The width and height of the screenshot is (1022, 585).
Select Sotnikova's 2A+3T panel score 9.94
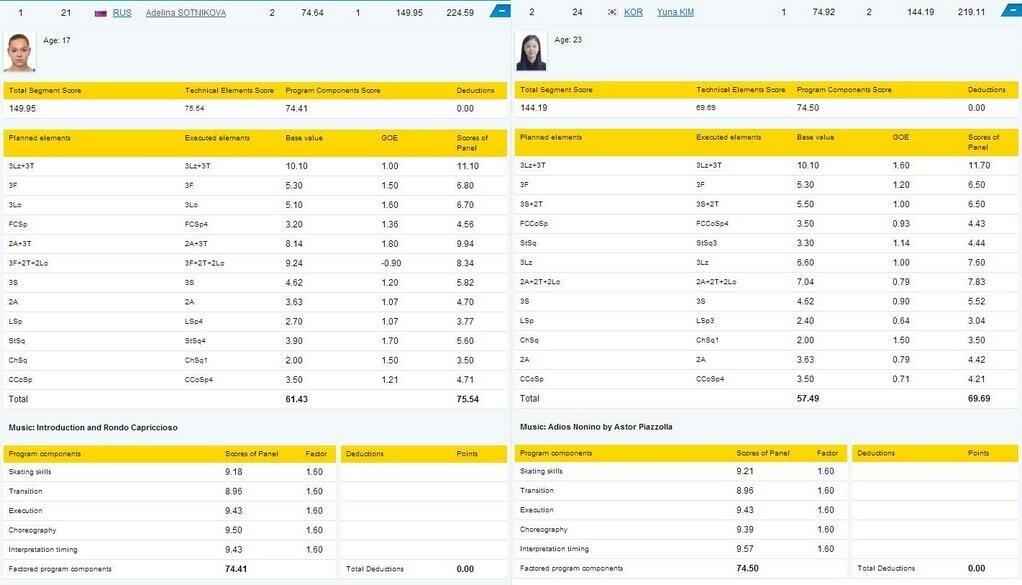click(x=465, y=244)
